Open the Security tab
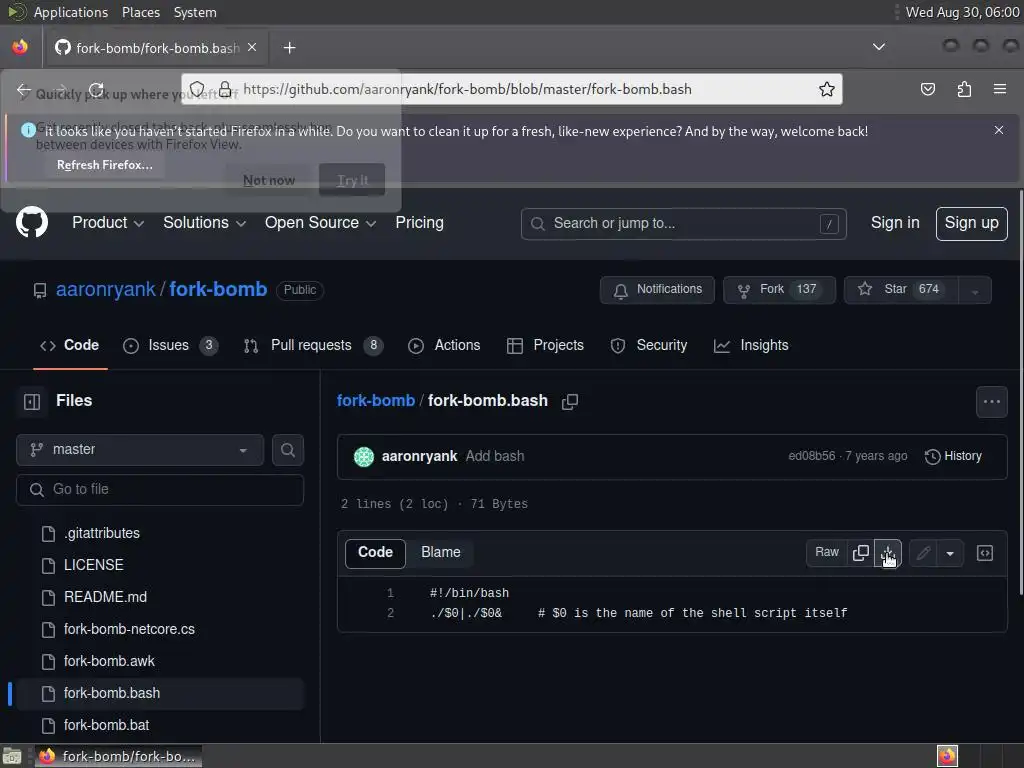The height and width of the screenshot is (768, 1024). [648, 345]
